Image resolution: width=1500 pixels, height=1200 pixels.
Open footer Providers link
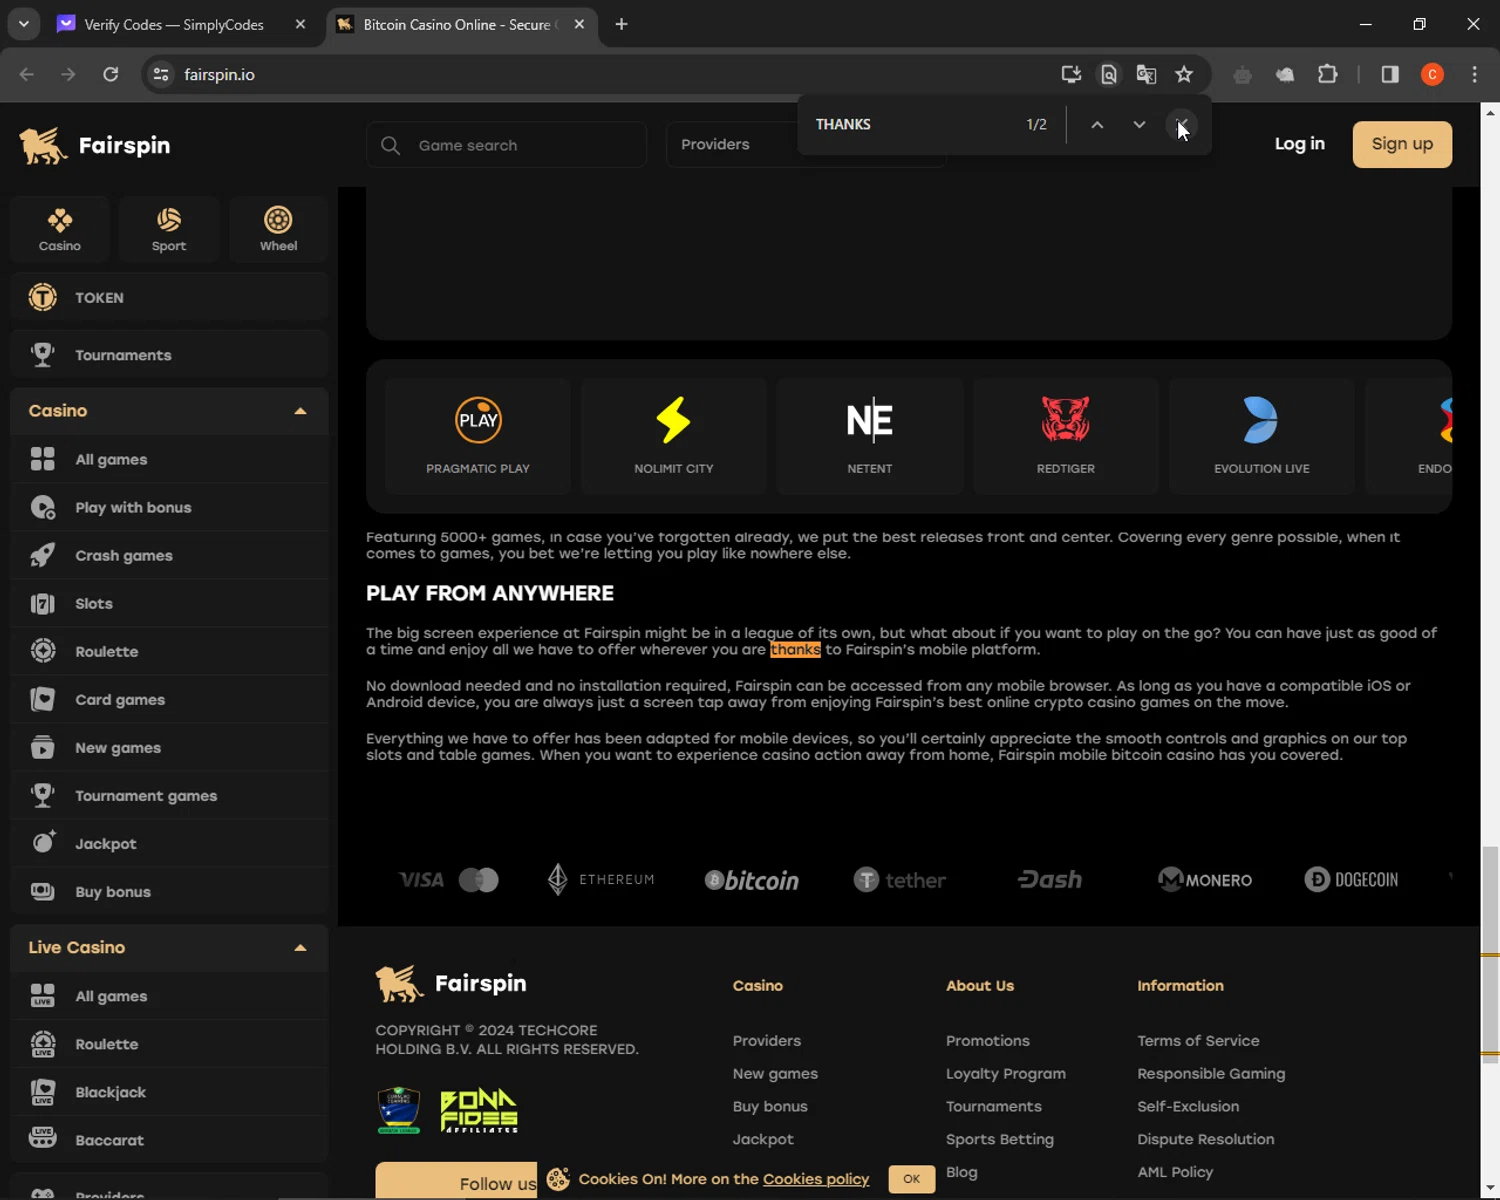(767, 1041)
